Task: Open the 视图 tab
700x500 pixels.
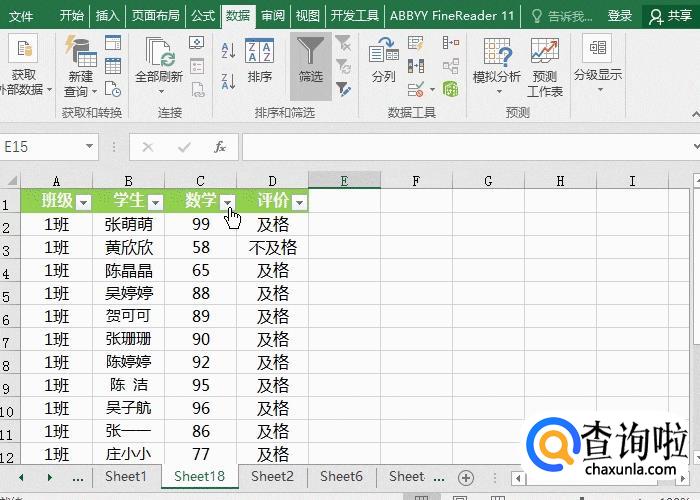Action: [x=308, y=16]
